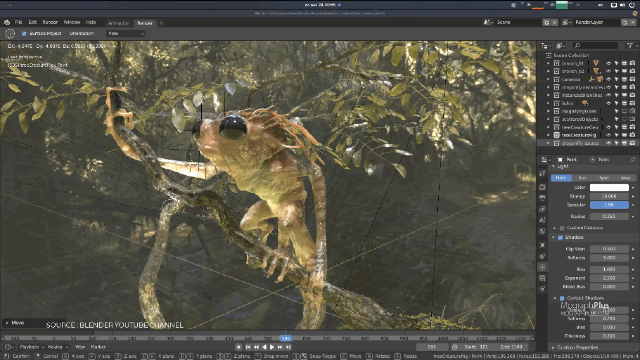Open the View Layer properties tab icon
640x360 pixels.
(542, 209)
